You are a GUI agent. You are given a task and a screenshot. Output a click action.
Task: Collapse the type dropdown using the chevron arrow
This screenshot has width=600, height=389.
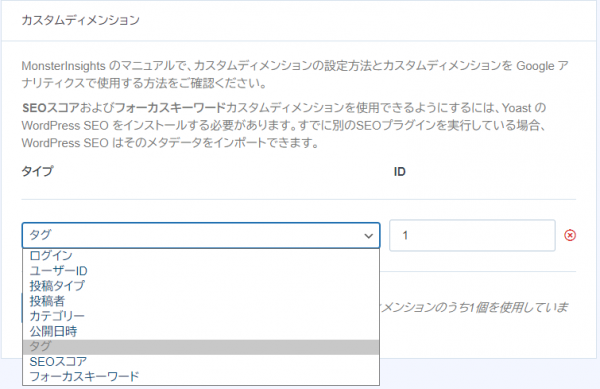[x=368, y=236]
